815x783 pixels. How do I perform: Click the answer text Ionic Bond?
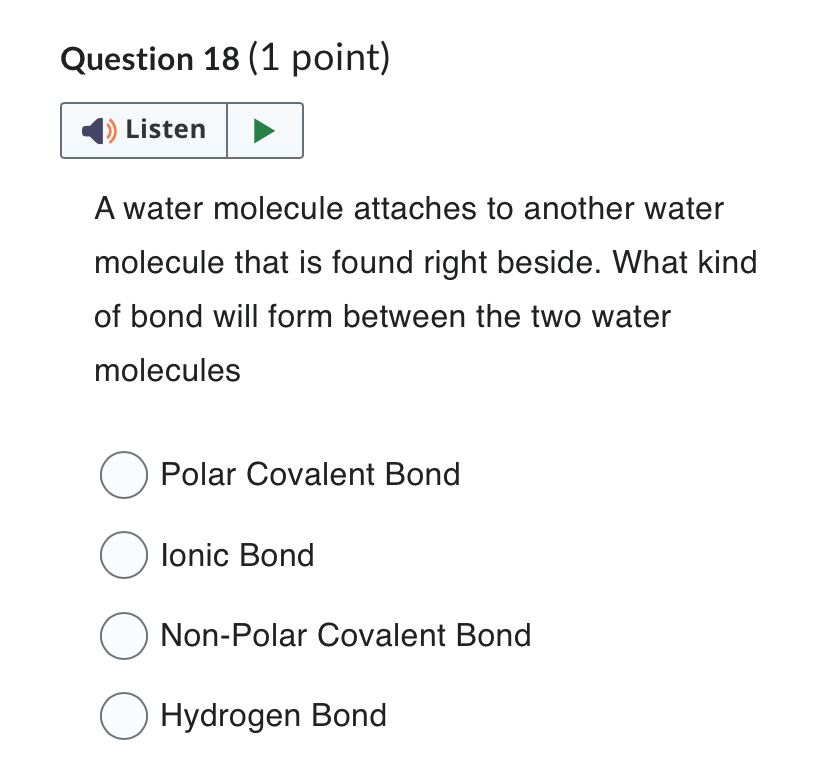coord(237,556)
